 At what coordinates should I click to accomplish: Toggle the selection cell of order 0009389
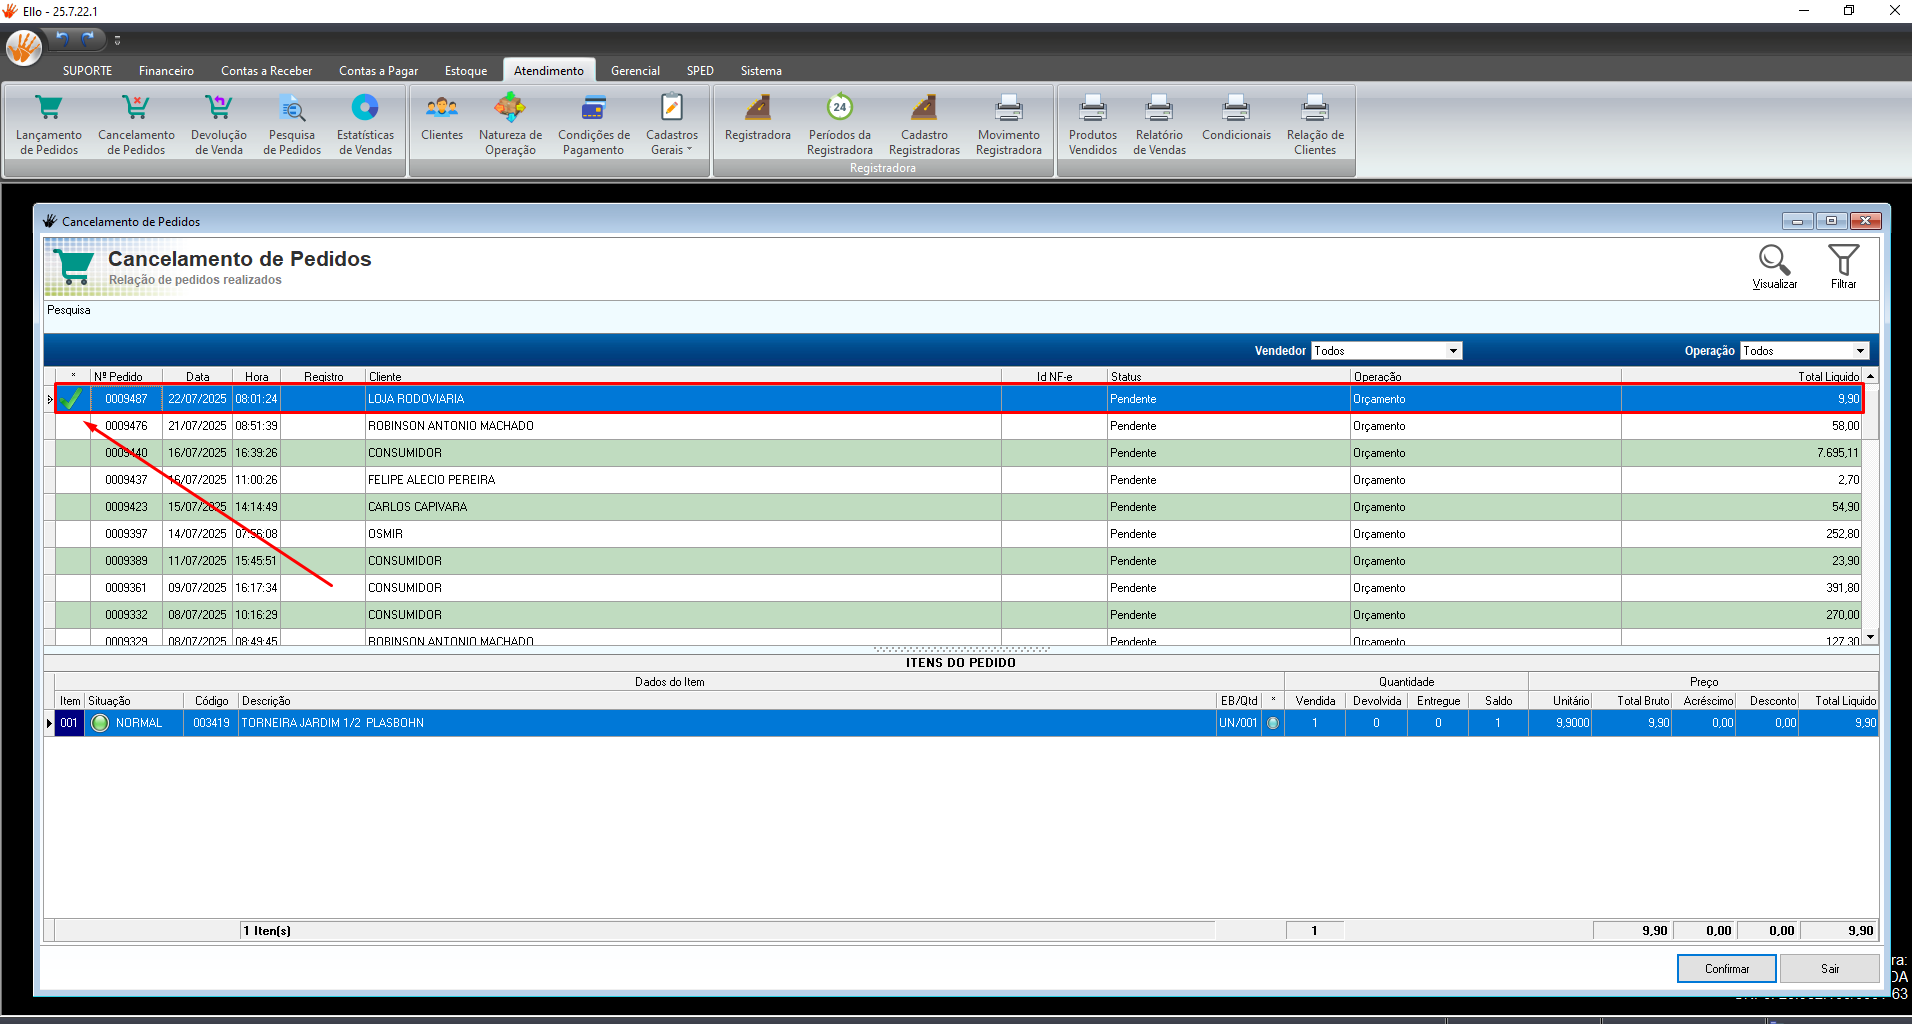coord(72,561)
